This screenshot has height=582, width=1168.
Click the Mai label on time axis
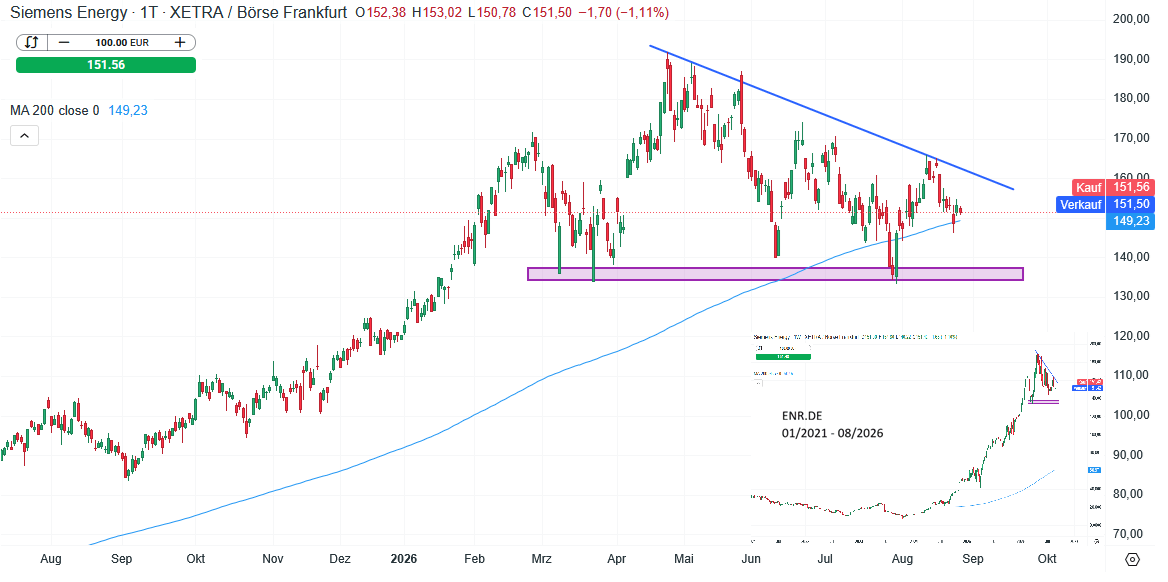click(685, 559)
